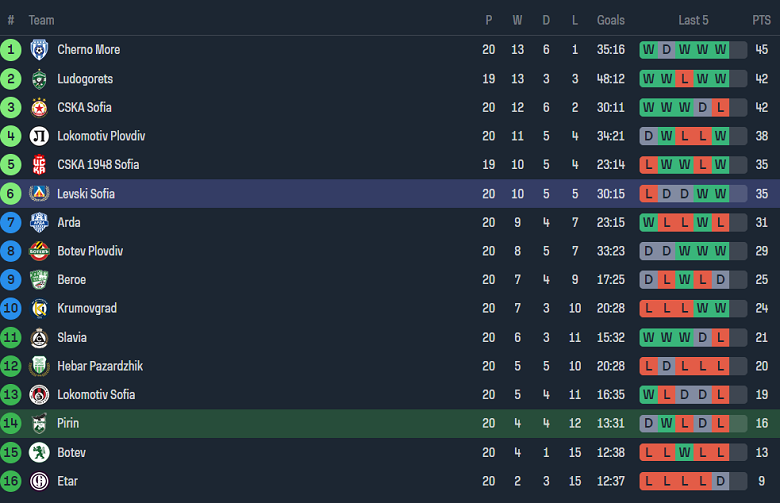Sort table by PTS column header
This screenshot has width=780, height=503.
(x=761, y=20)
